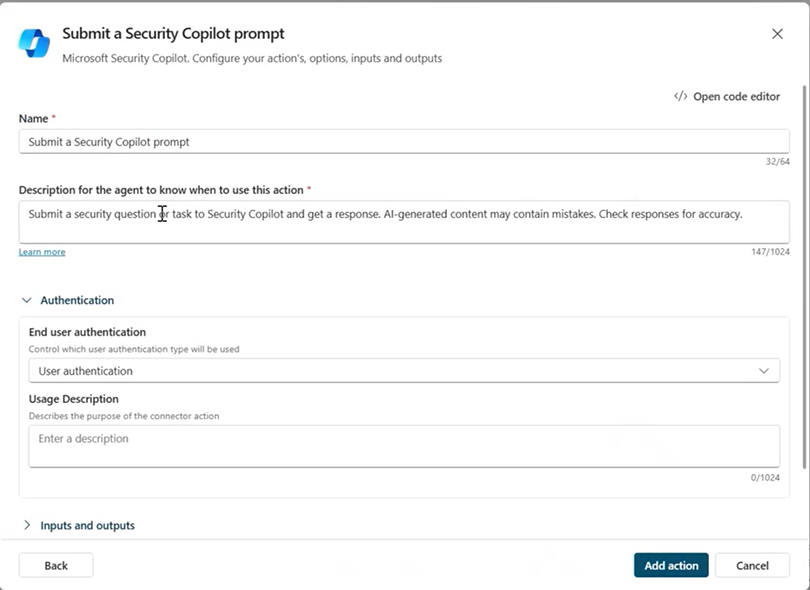Open the Learn more link
810x590 pixels.
point(42,252)
